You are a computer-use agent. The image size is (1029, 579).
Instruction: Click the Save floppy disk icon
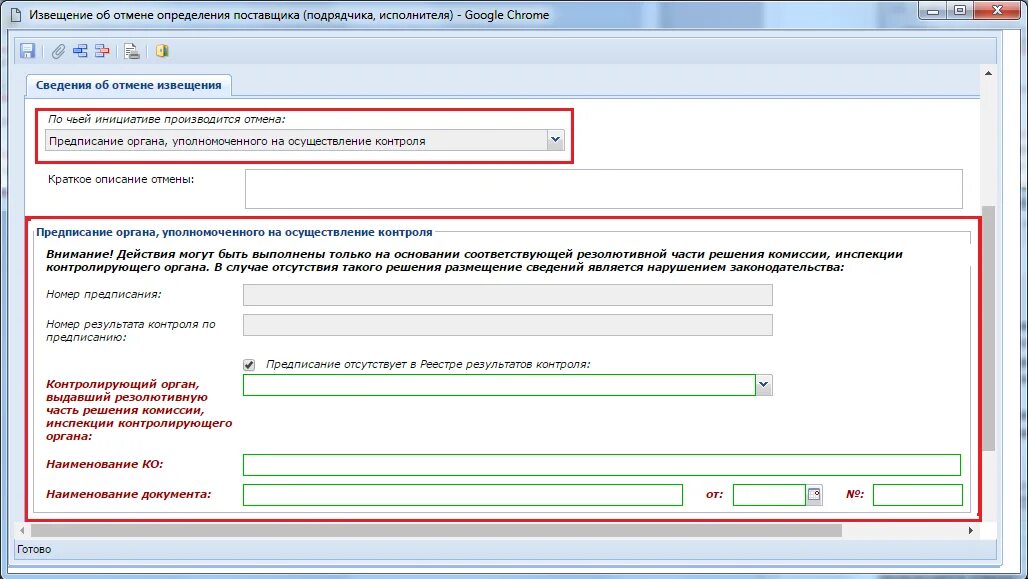click(x=27, y=51)
